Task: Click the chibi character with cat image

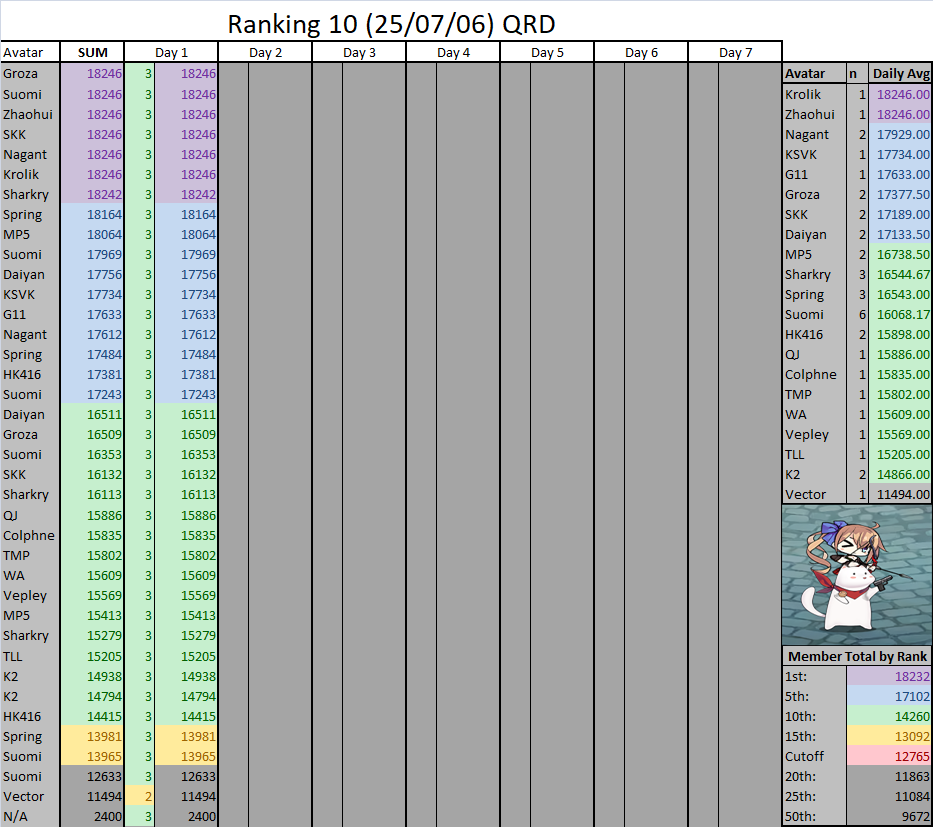Action: click(857, 575)
